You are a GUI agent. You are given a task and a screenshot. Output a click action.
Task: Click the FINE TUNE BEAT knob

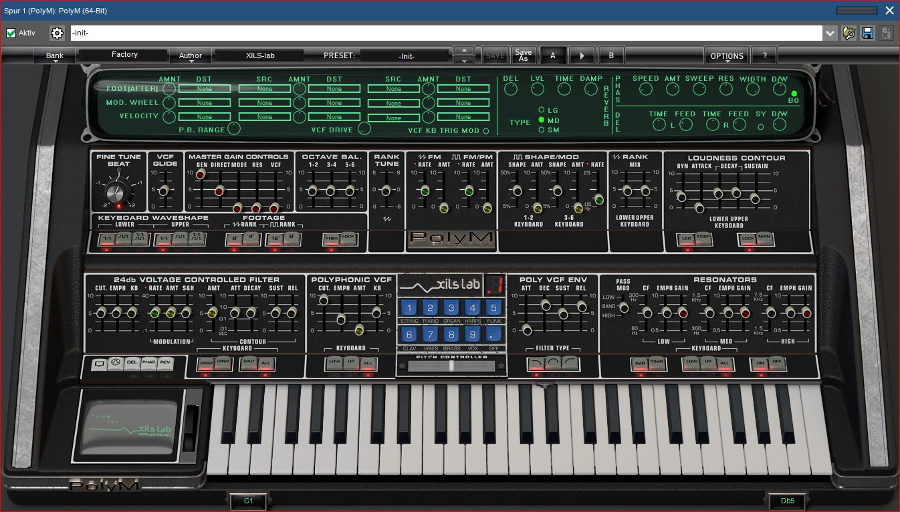coord(119,192)
